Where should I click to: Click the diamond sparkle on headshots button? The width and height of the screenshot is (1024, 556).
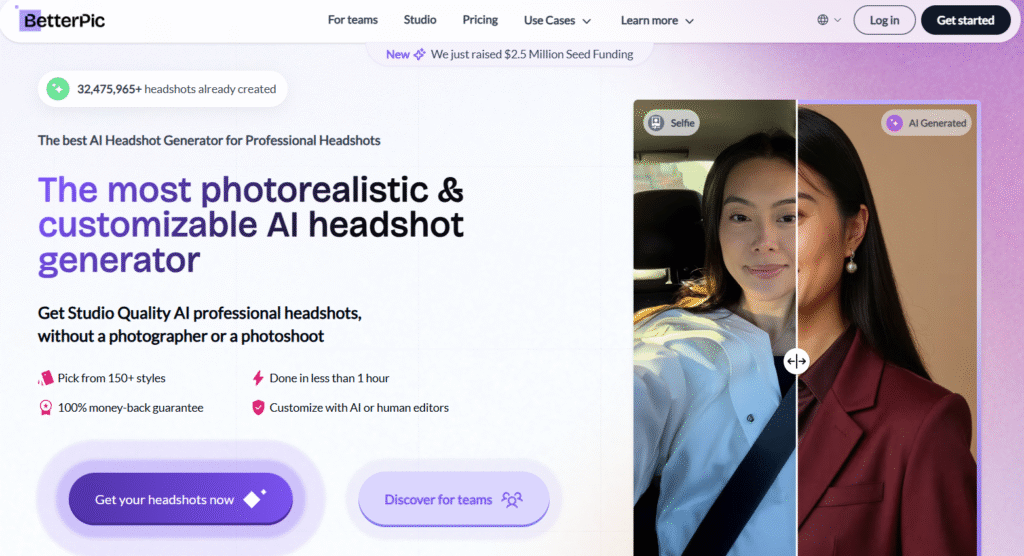click(254, 499)
